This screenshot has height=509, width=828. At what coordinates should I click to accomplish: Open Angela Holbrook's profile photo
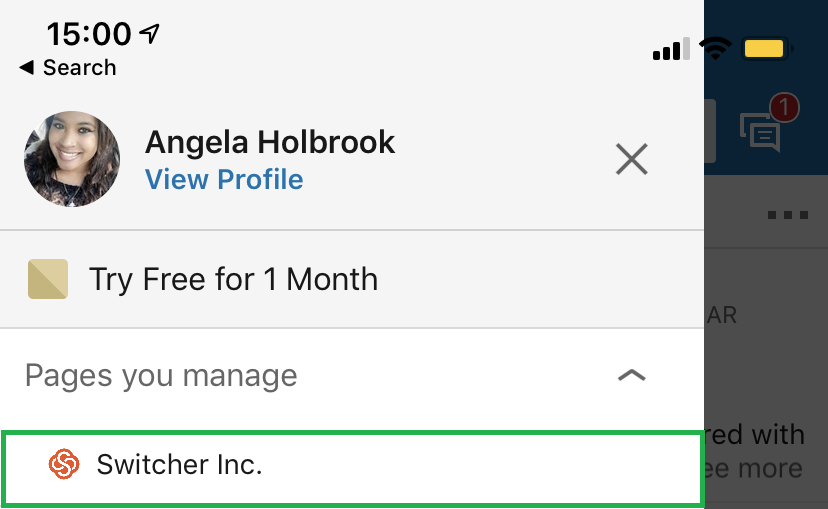click(x=72, y=159)
